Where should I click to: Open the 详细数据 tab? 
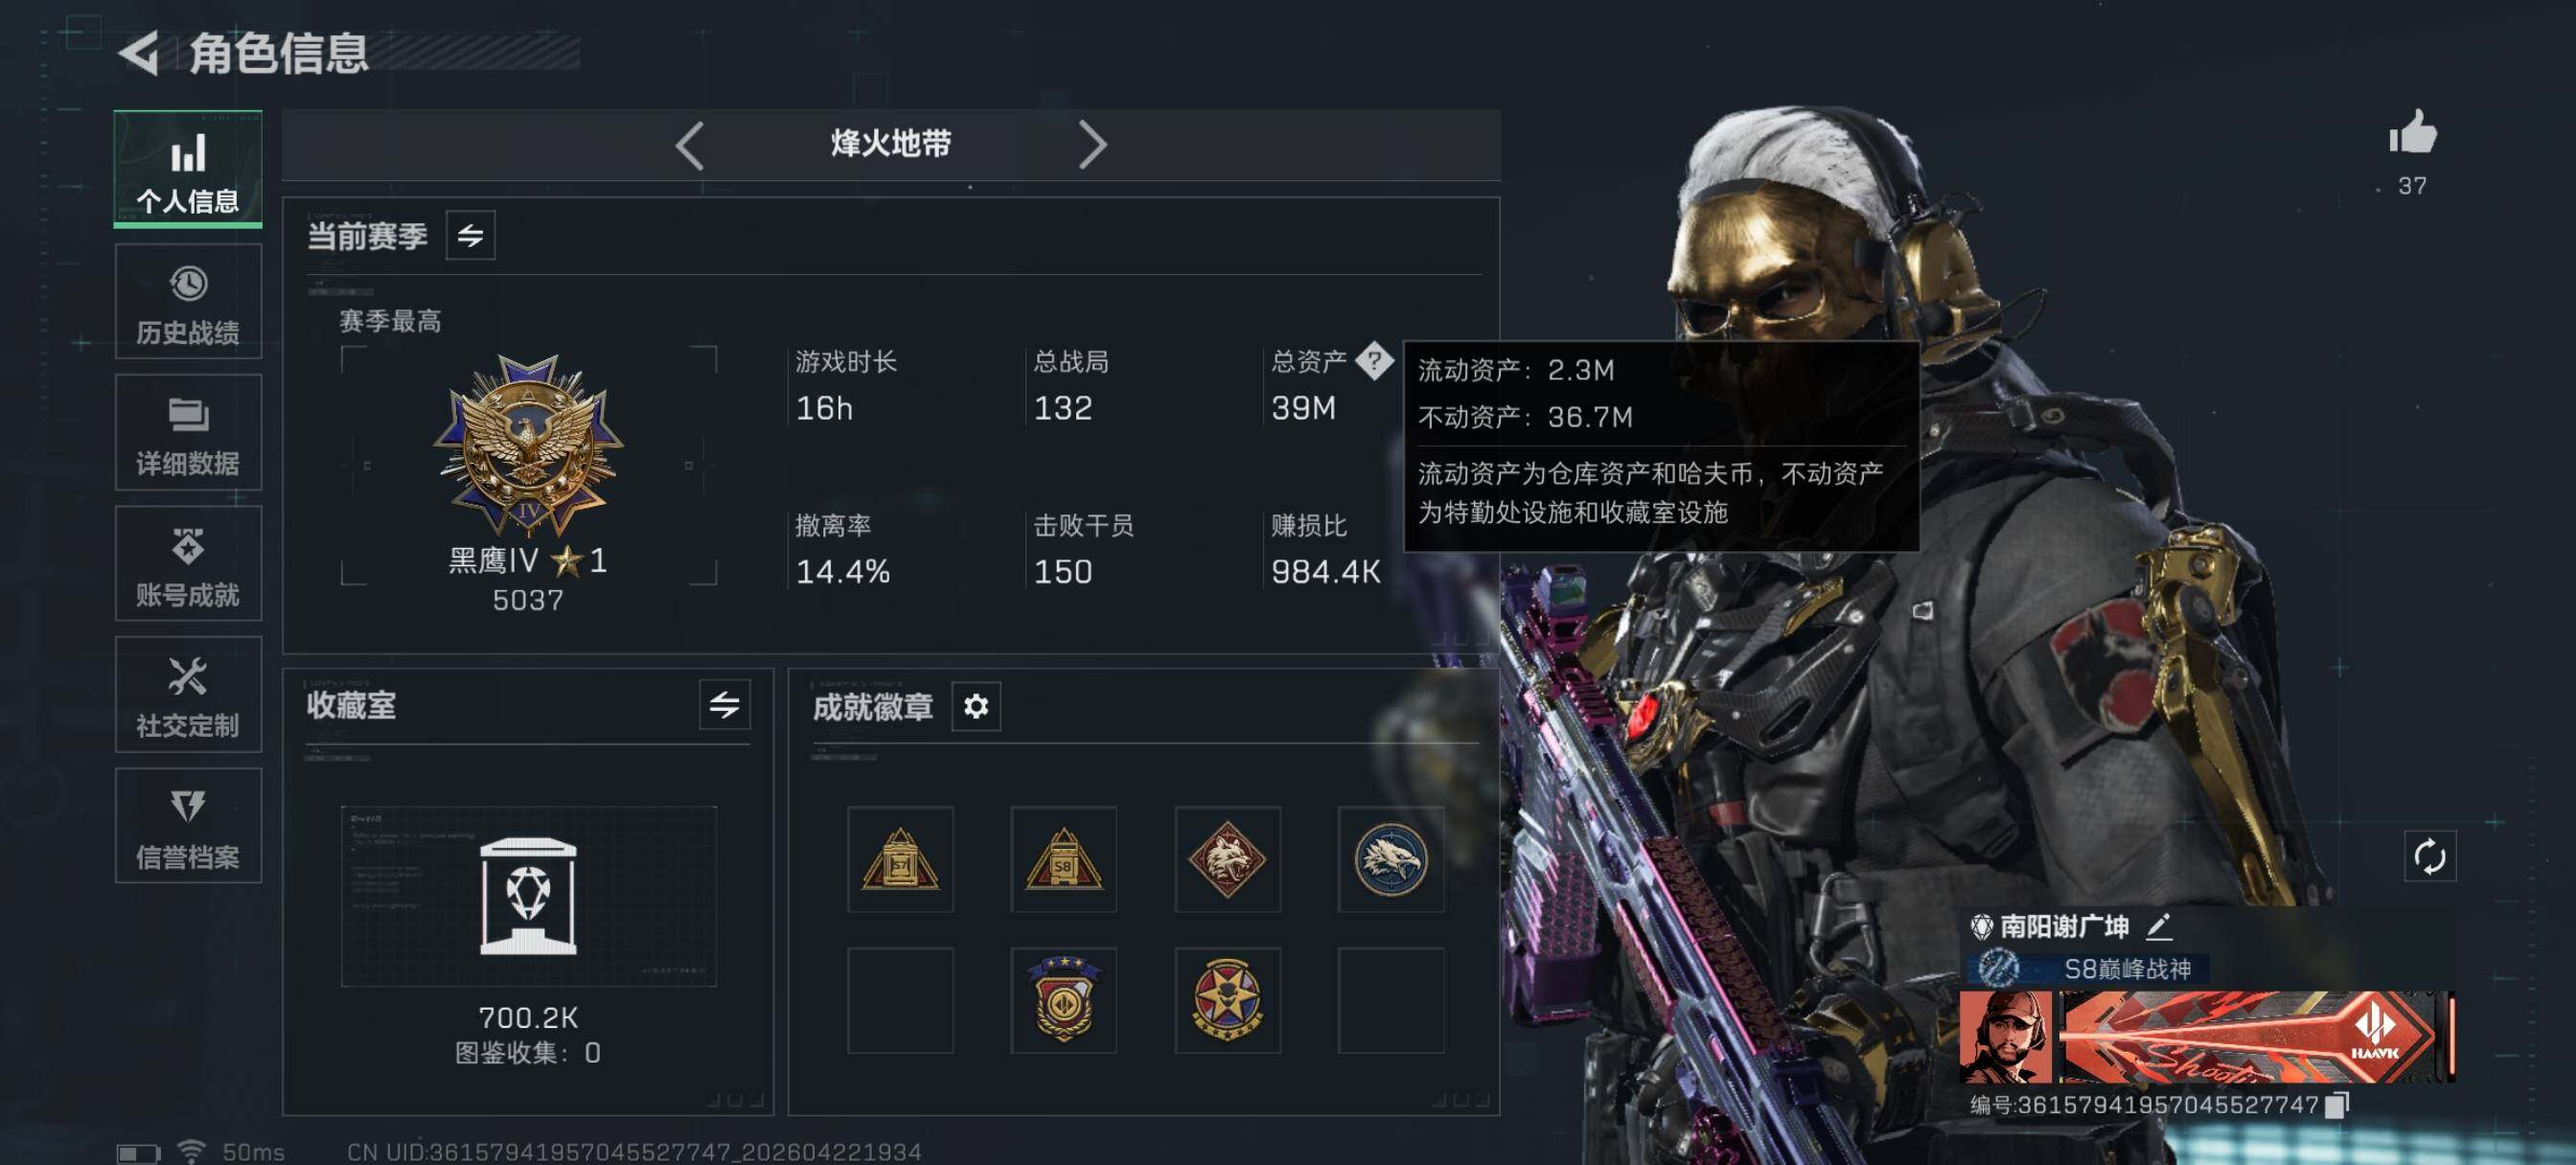(189, 433)
